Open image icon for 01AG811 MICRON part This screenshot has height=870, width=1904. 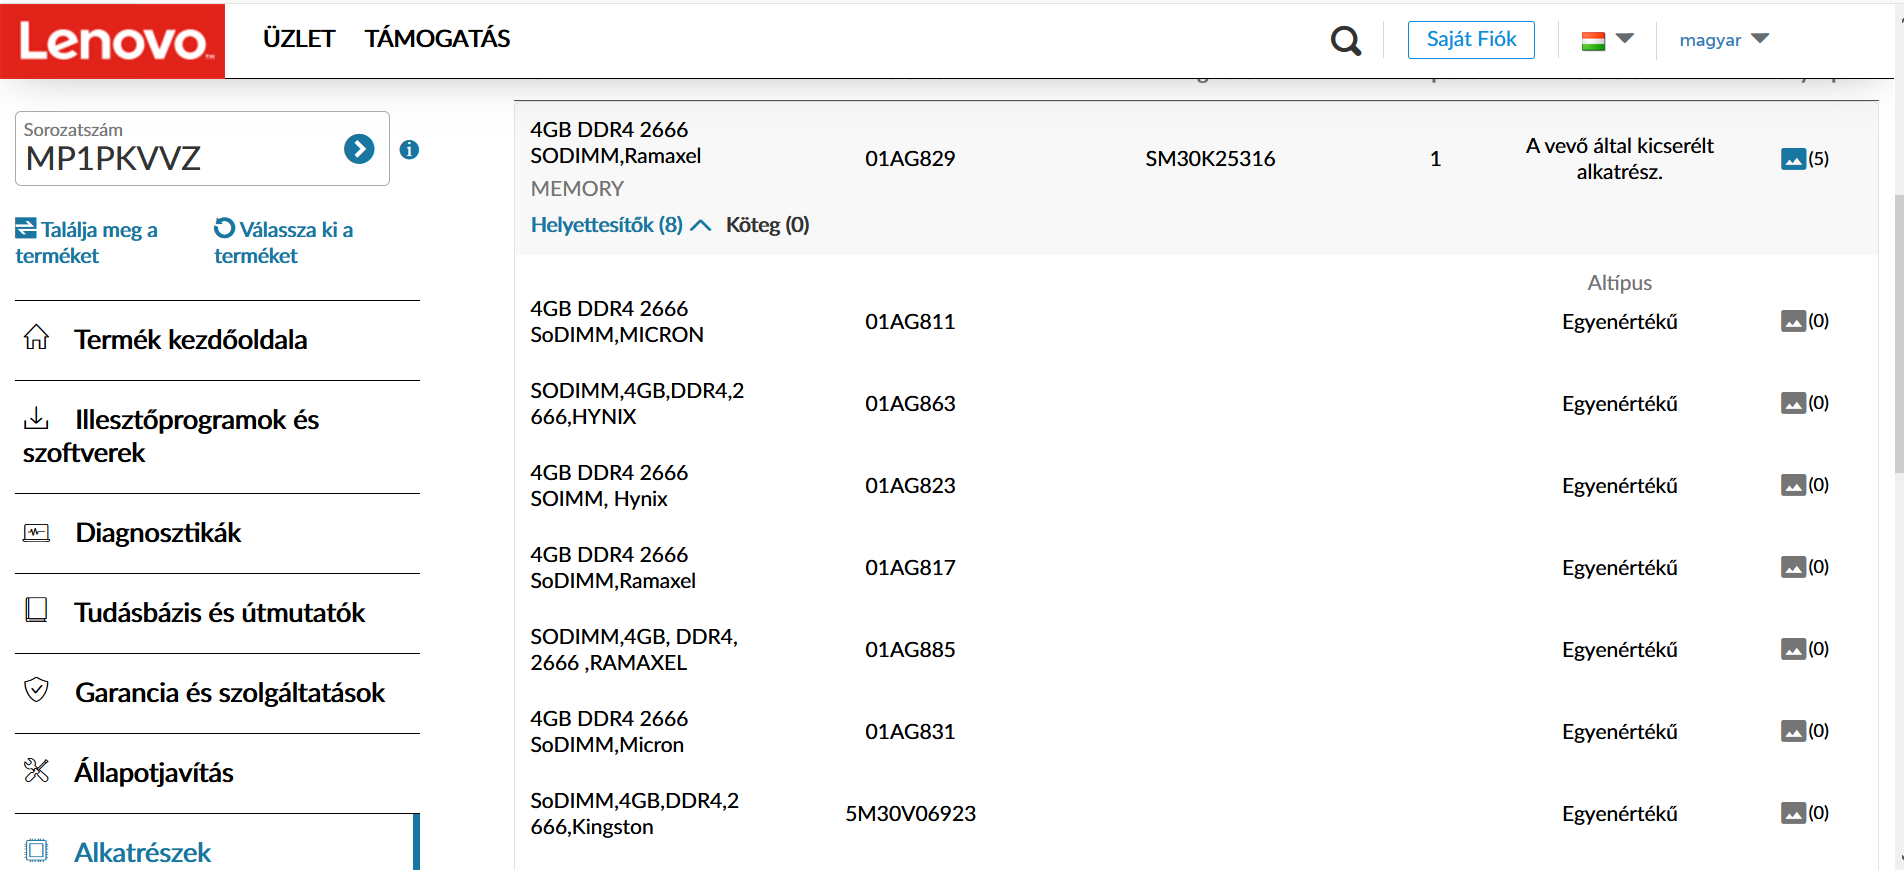(x=1804, y=321)
